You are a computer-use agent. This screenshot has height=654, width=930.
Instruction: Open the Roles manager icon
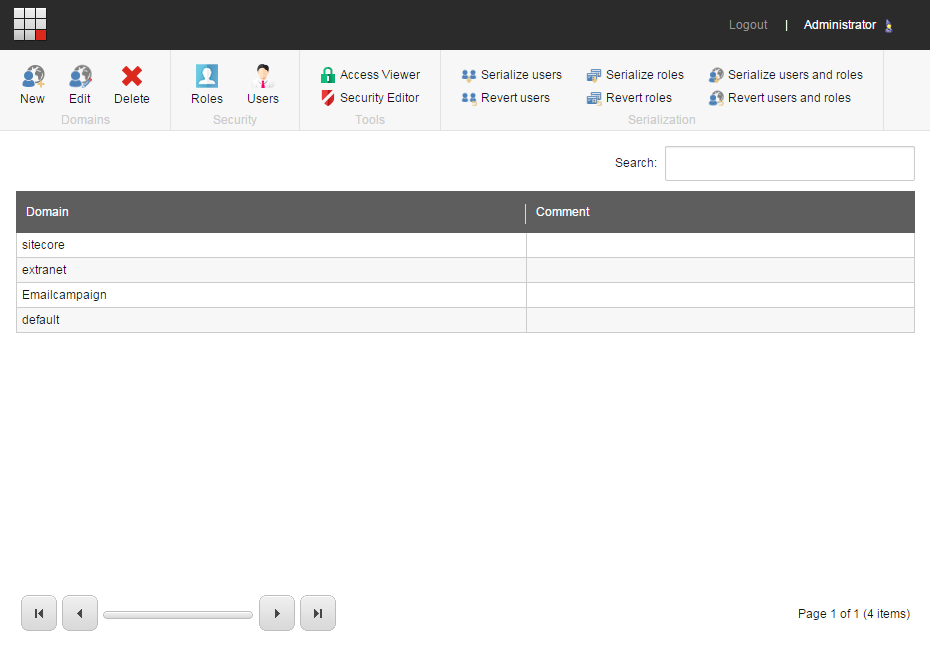coord(206,85)
